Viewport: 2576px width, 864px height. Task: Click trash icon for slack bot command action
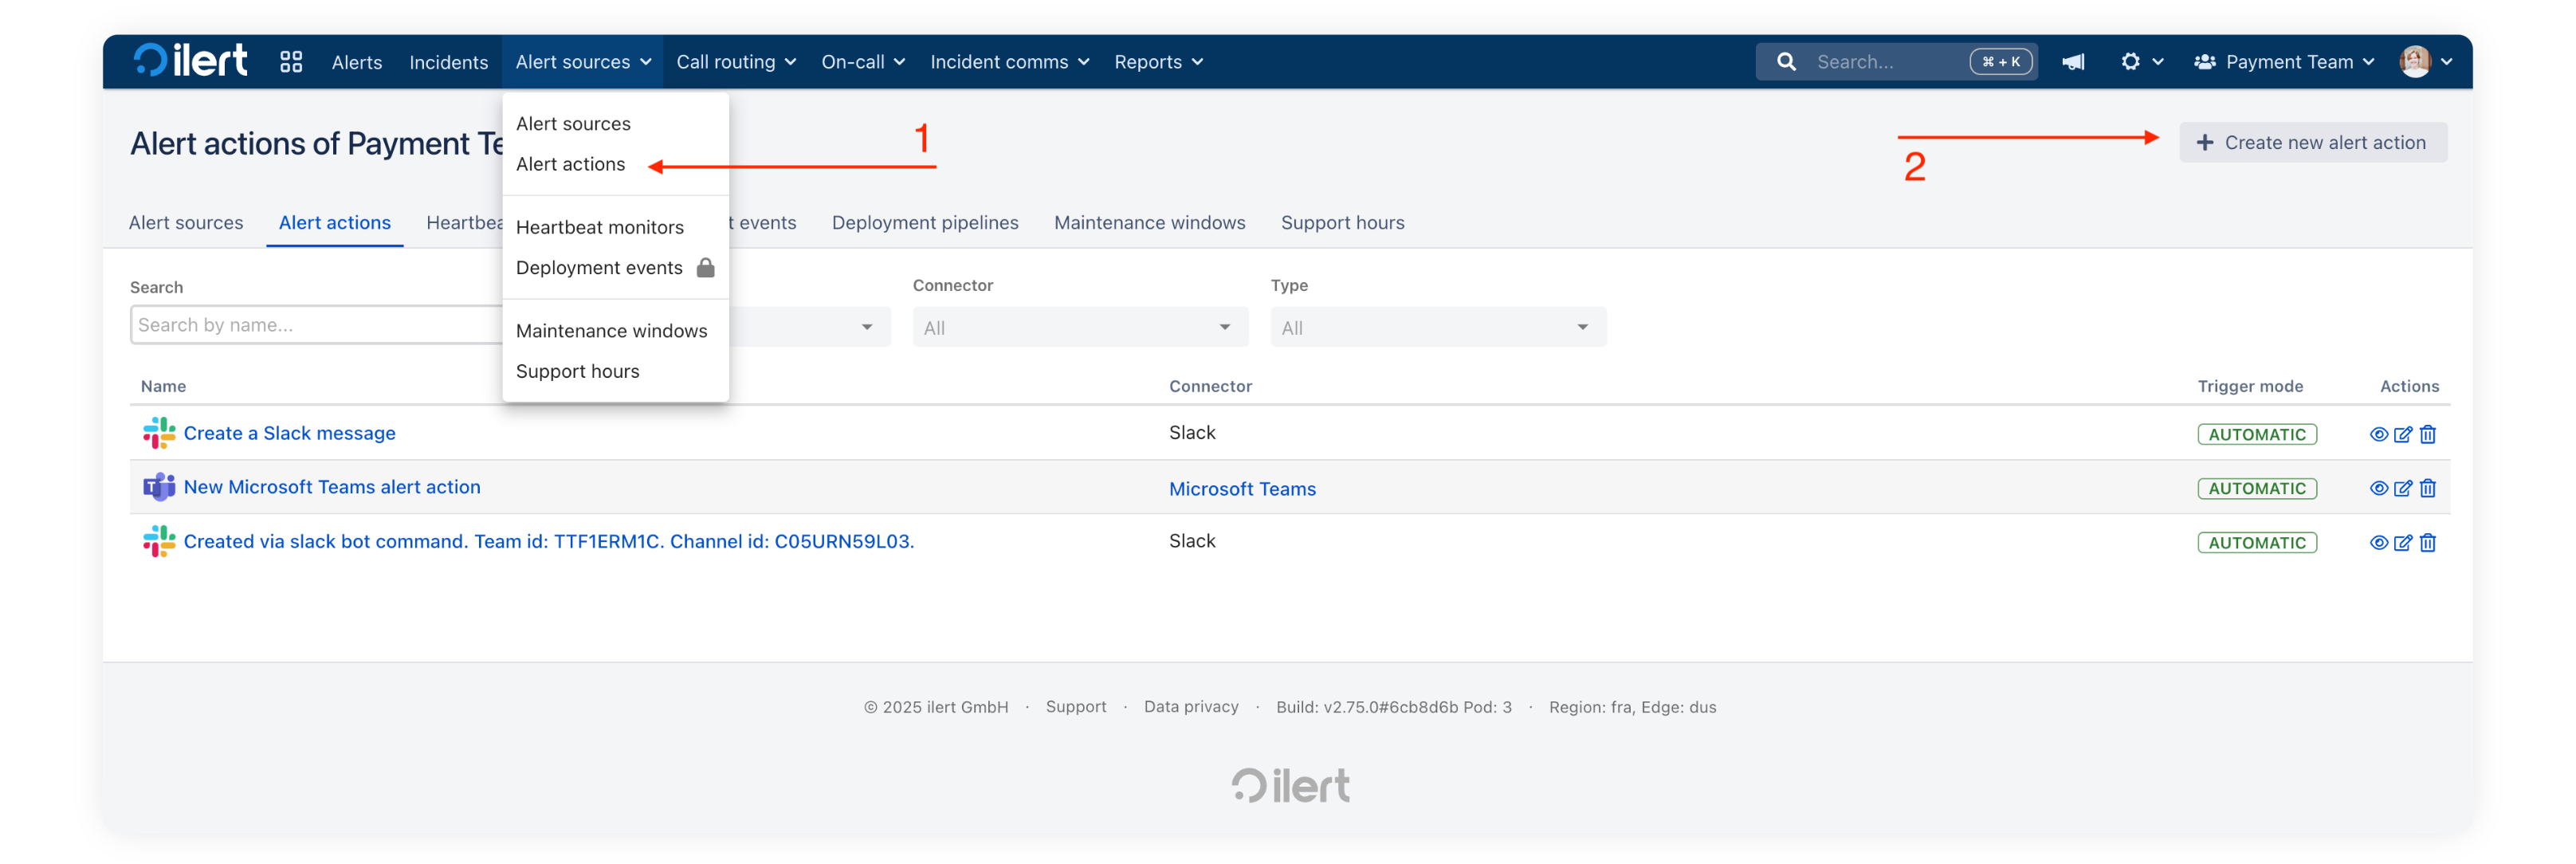tap(2427, 543)
